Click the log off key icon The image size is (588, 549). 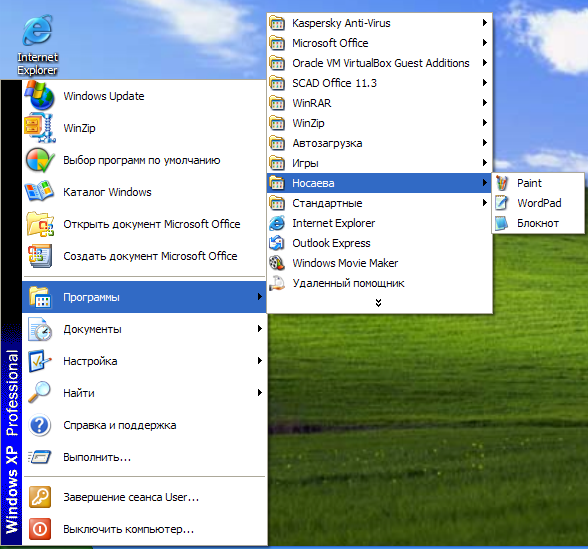pyautogui.click(x=40, y=497)
